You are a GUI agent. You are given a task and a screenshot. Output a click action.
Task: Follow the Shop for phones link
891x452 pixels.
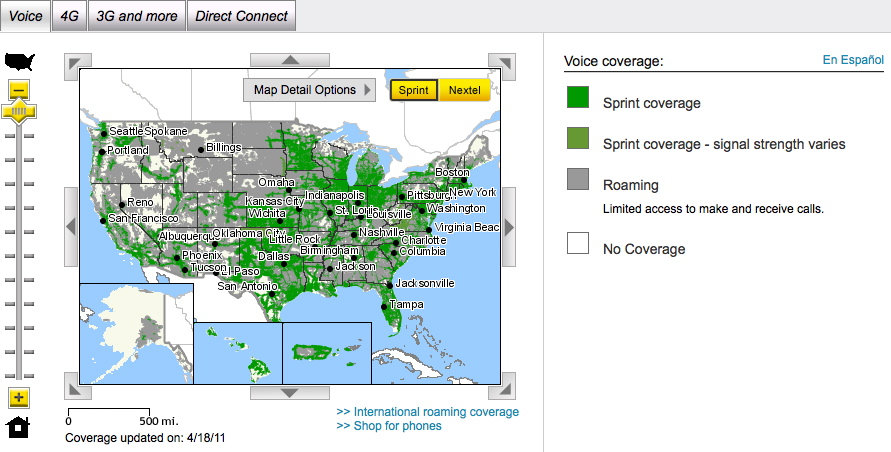point(389,426)
